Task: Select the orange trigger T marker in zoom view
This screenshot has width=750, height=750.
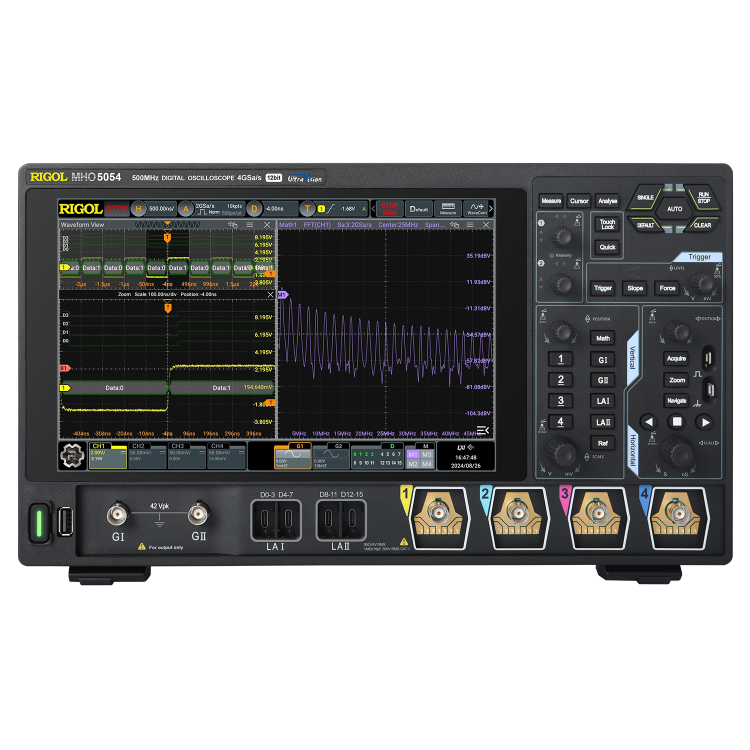Action: (167, 308)
